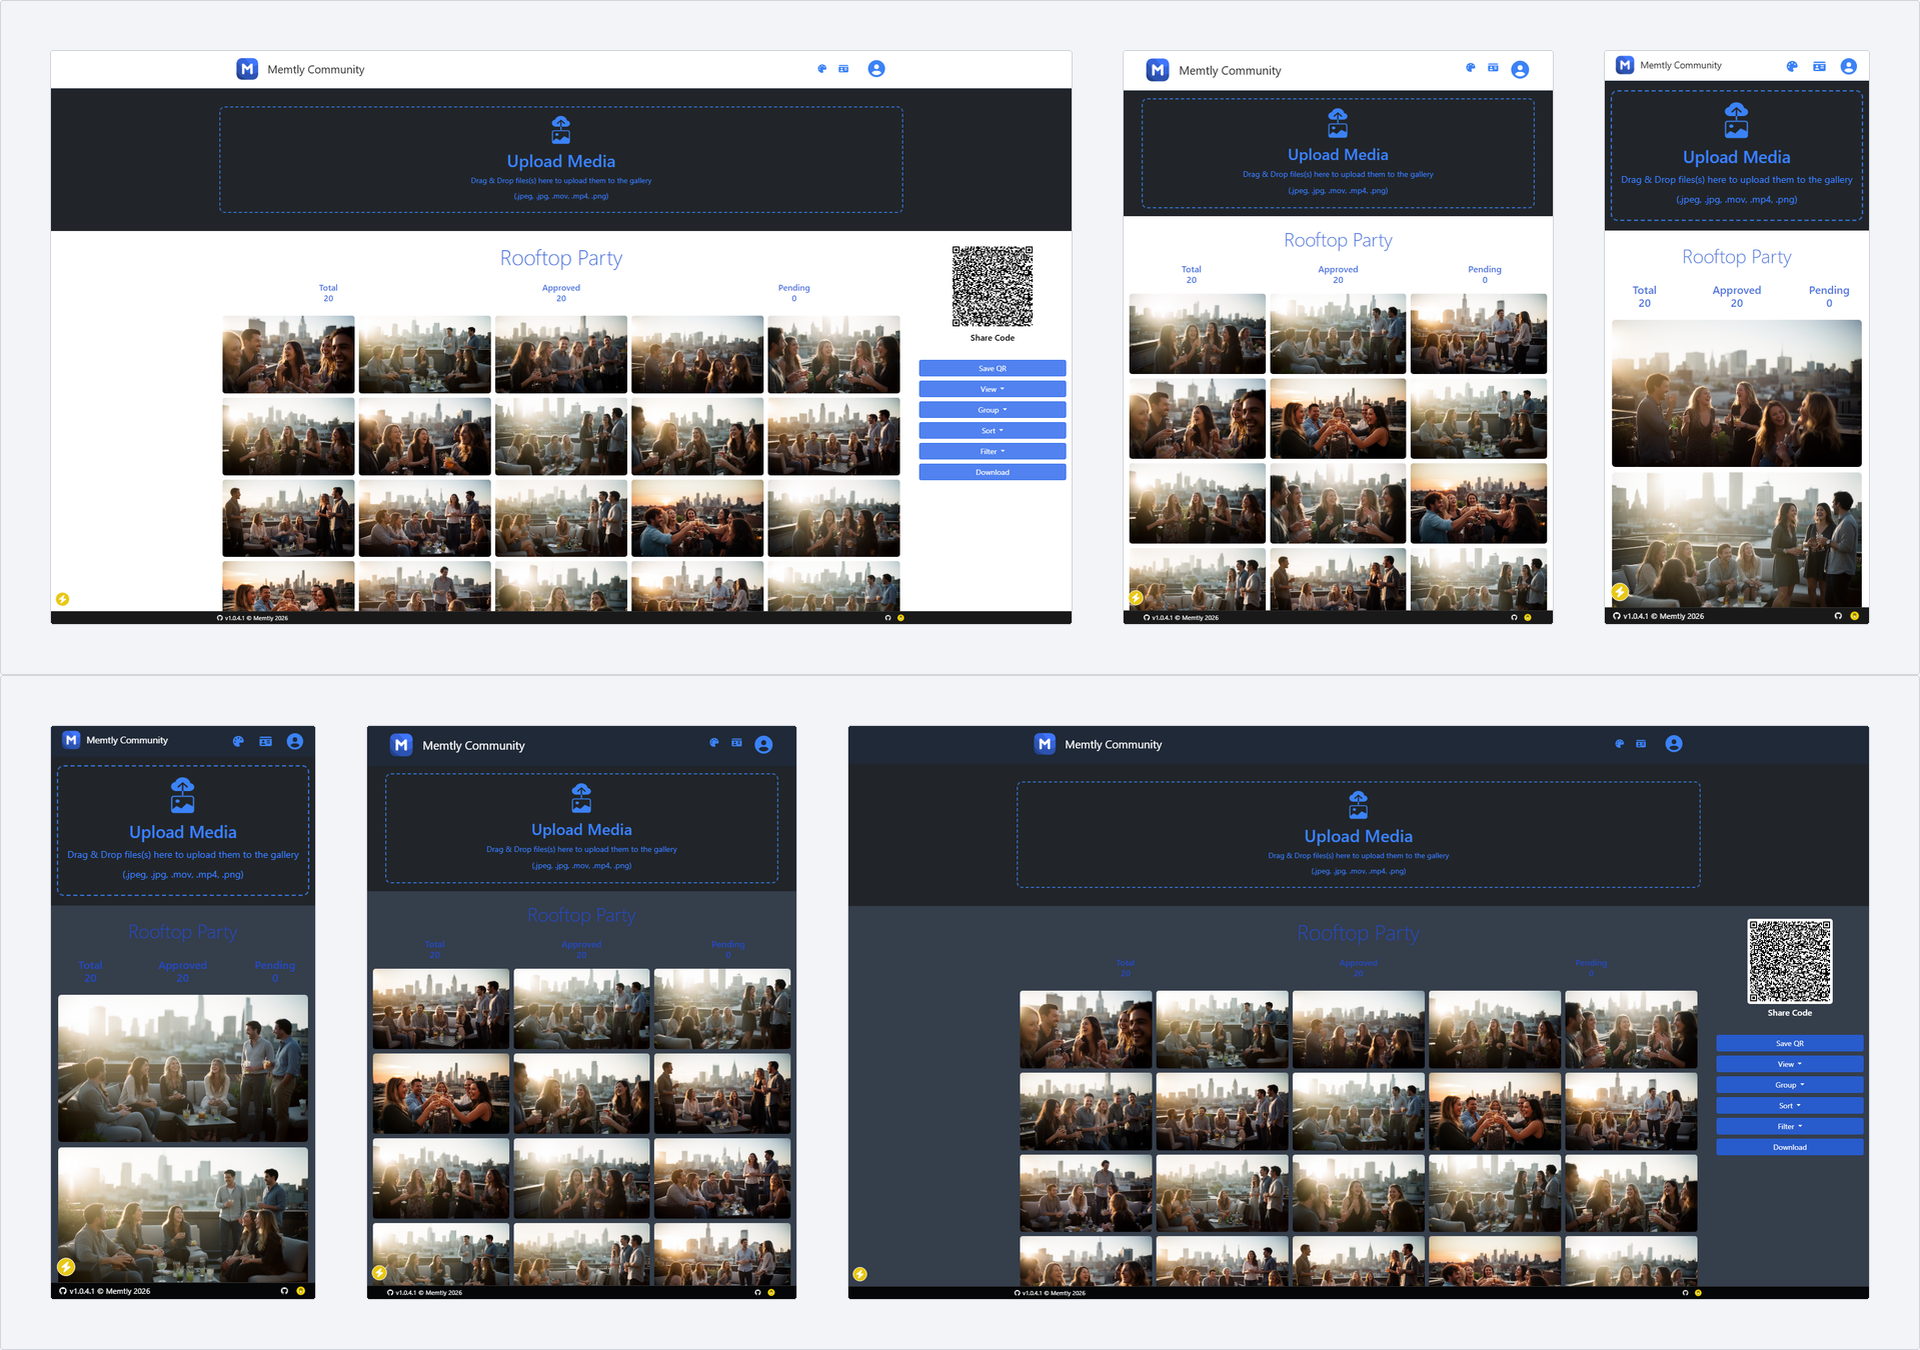
Task: Click the Memtly M logo in light desktop view
Action: coord(247,69)
